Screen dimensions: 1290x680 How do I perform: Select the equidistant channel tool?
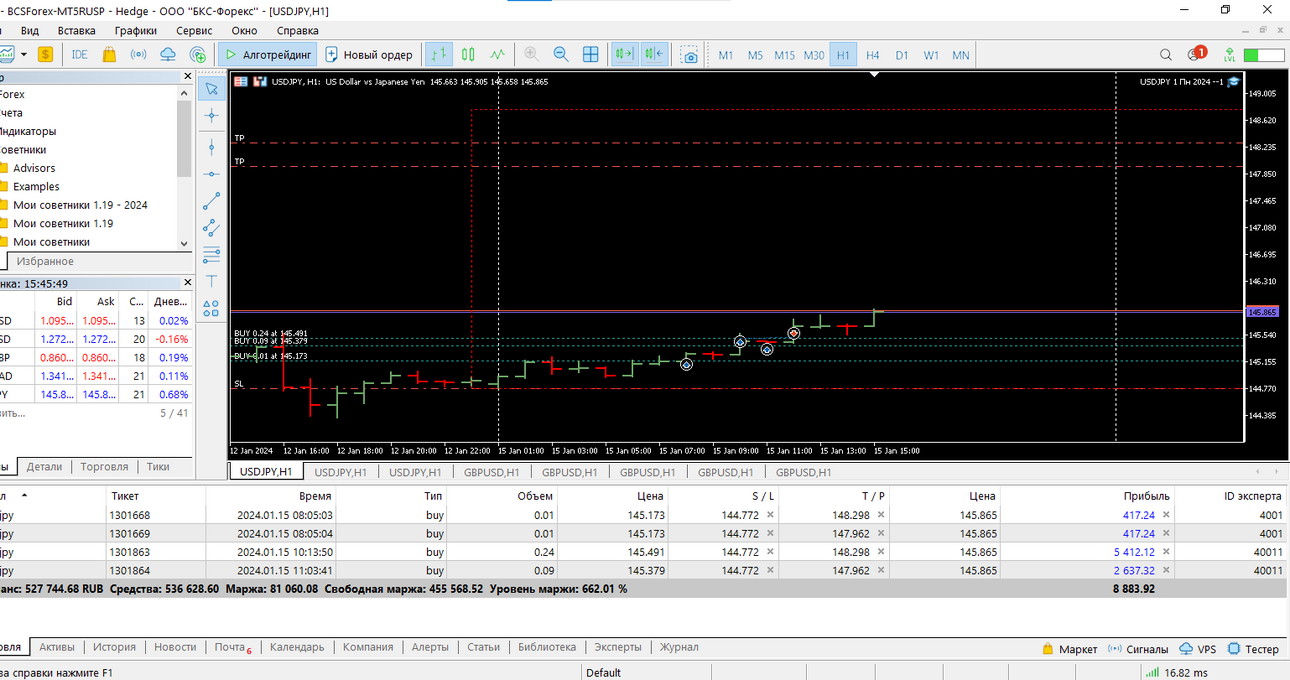click(x=211, y=228)
